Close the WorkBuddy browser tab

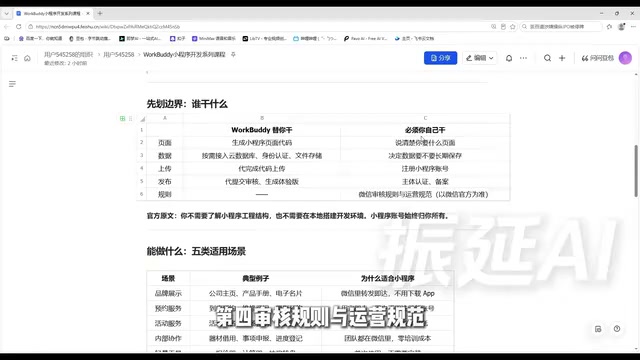88,13
